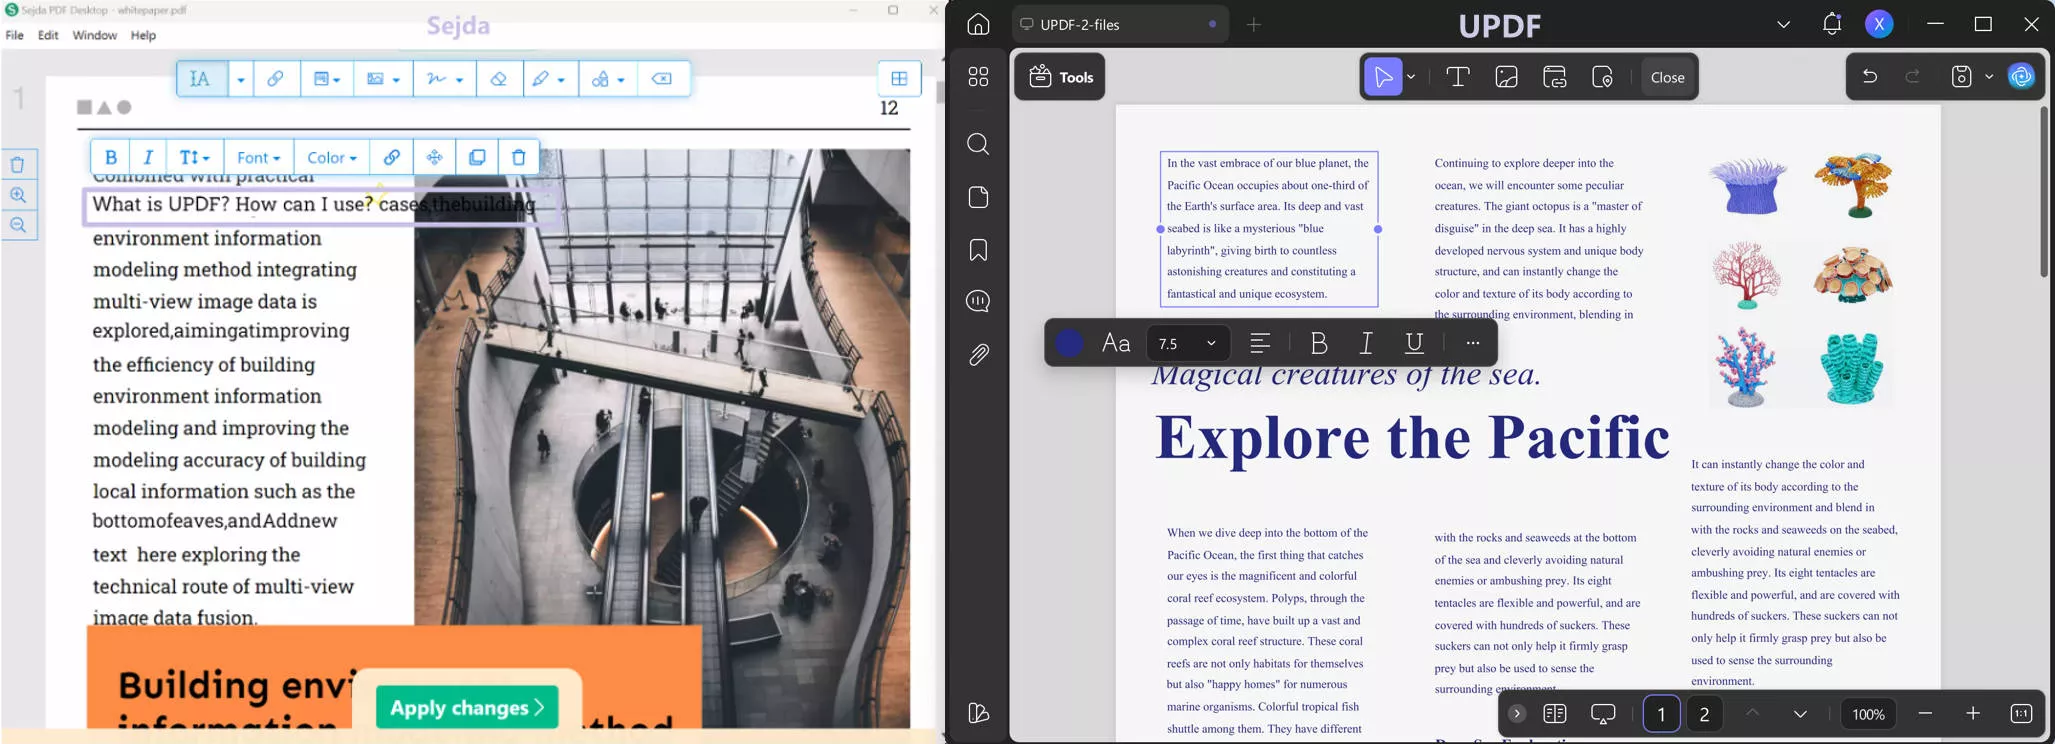
Task: Open the Font dropdown in Sejda
Action: 259,157
